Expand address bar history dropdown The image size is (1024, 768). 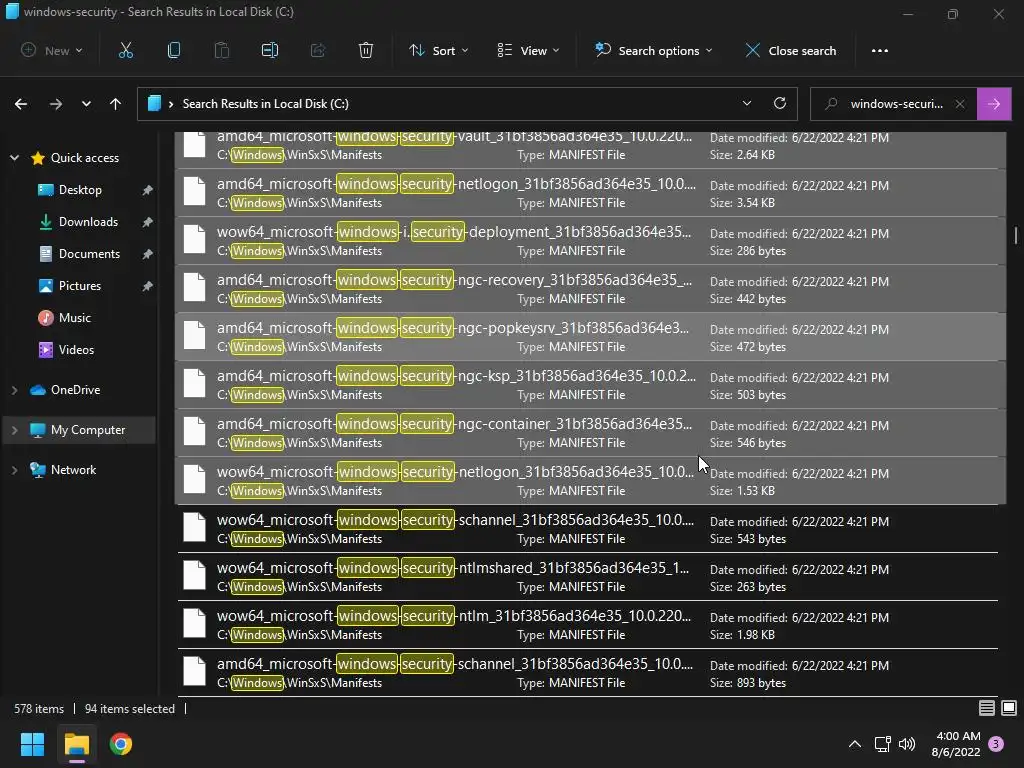(x=746, y=103)
